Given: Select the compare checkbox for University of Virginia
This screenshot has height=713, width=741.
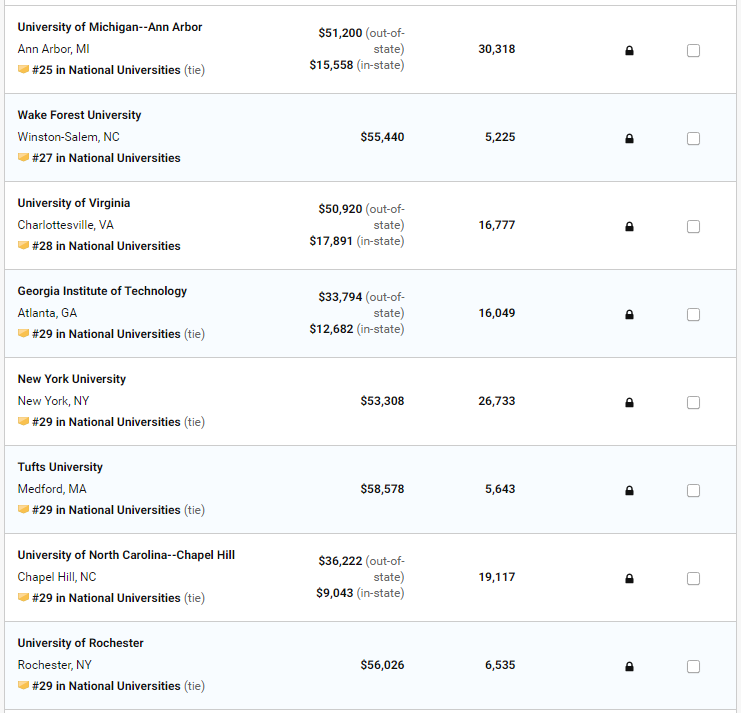Looking at the screenshot, I should click(x=693, y=226).
